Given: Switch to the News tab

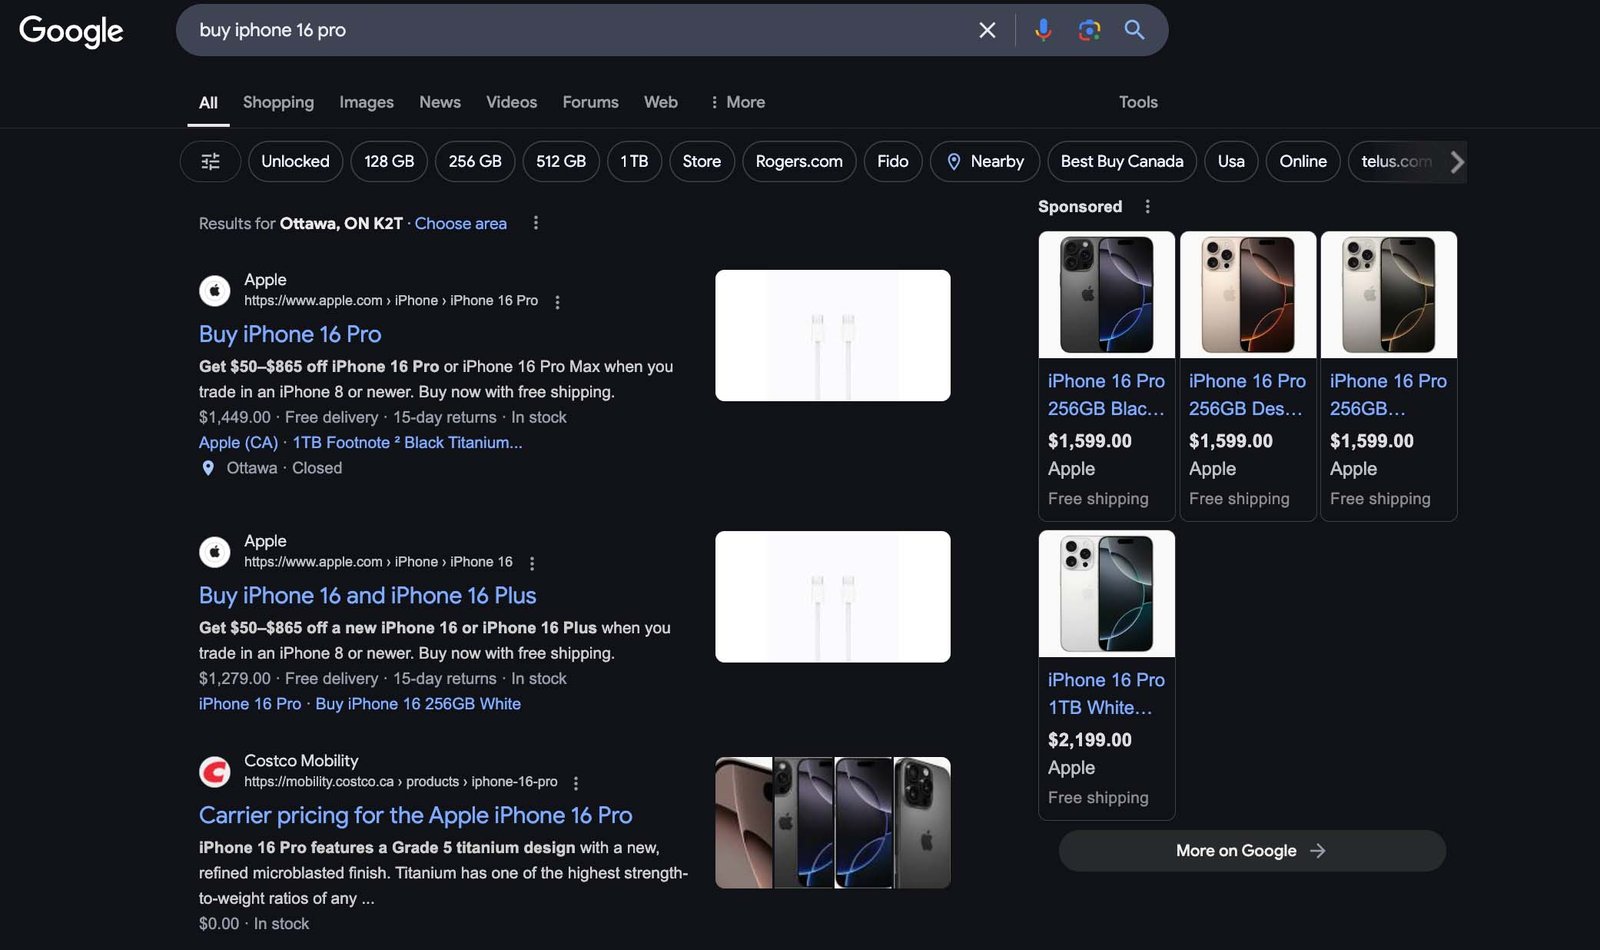Looking at the screenshot, I should [440, 102].
